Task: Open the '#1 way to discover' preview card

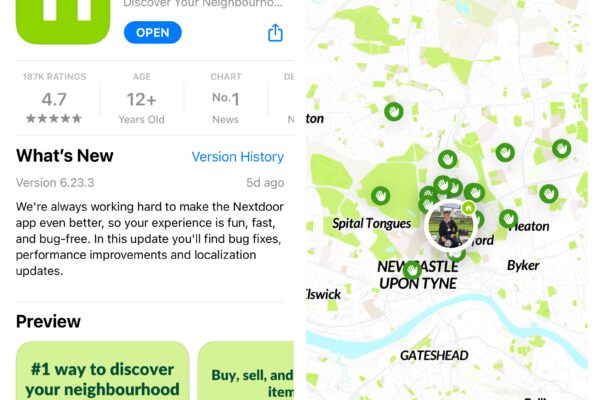Action: click(x=103, y=371)
